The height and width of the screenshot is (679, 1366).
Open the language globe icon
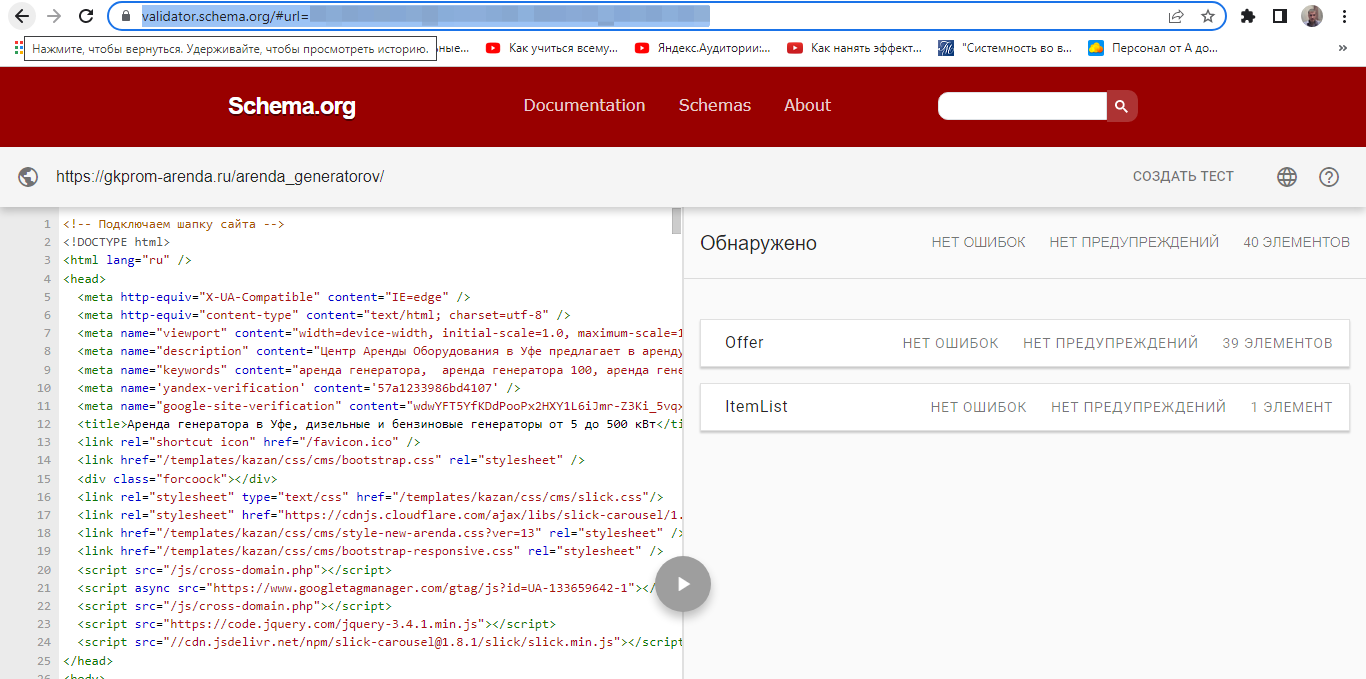pyautogui.click(x=1287, y=177)
